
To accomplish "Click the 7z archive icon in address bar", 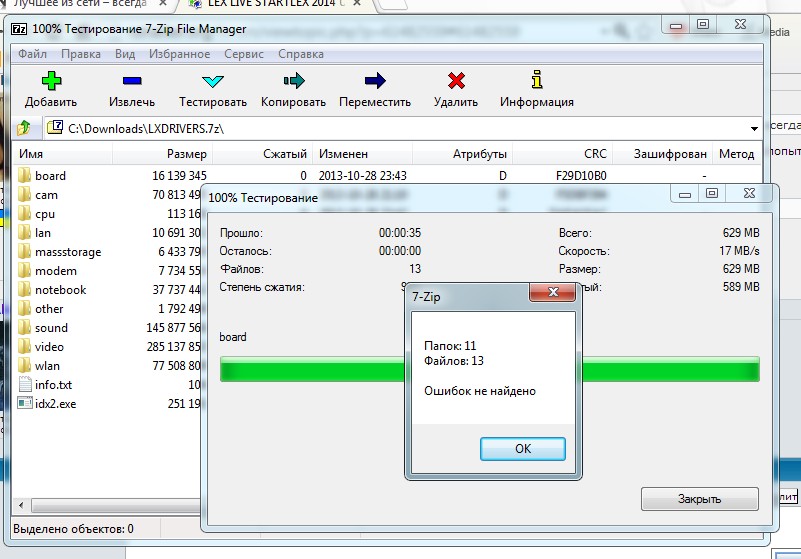I will (55, 127).
